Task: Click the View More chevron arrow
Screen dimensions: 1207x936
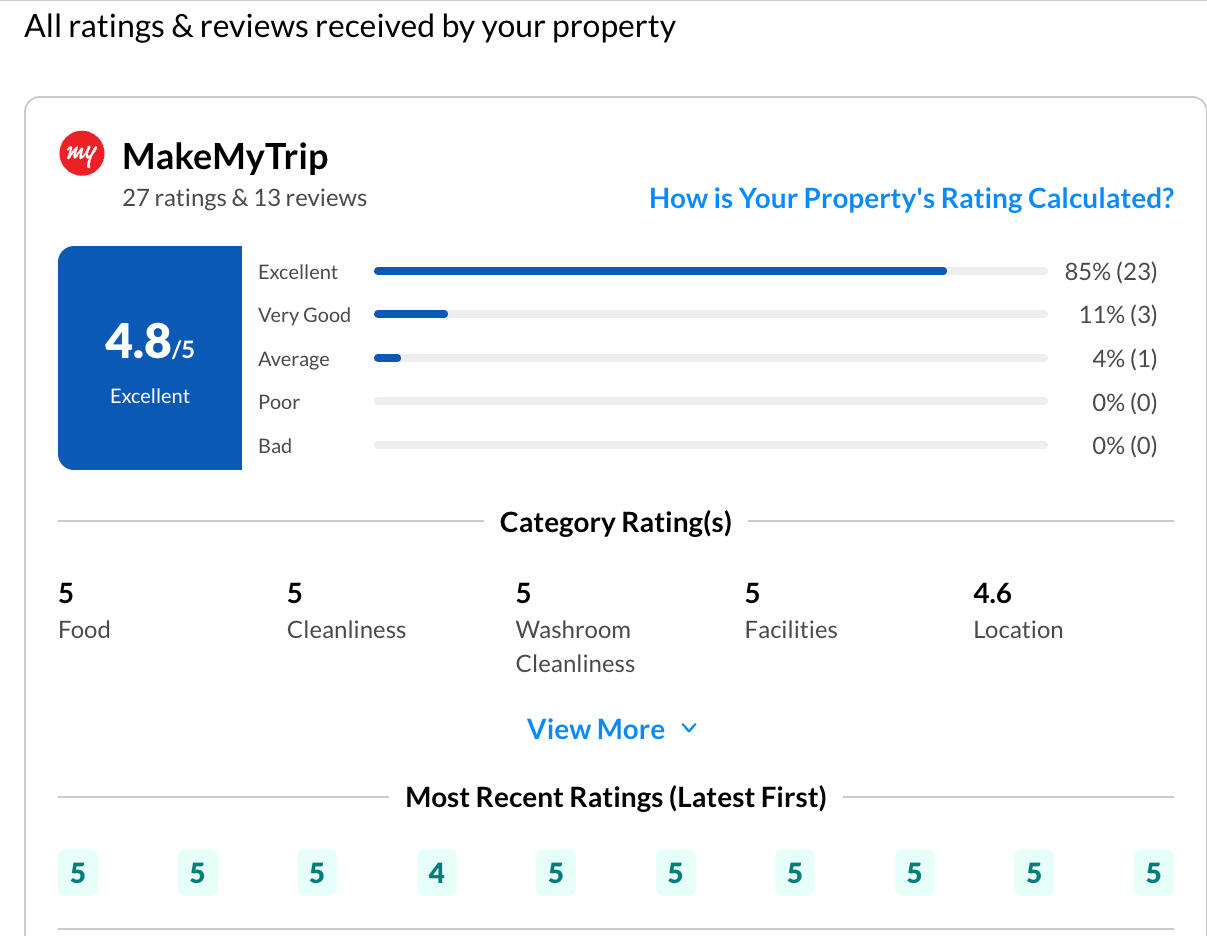Action: point(688,729)
